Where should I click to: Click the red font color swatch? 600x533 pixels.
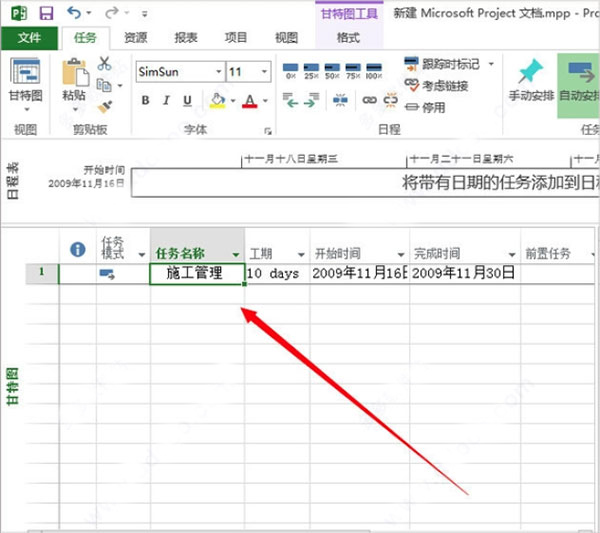(x=249, y=101)
